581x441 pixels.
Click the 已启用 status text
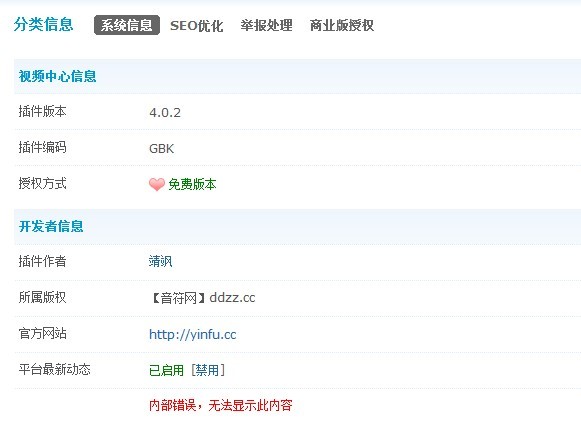pos(166,370)
